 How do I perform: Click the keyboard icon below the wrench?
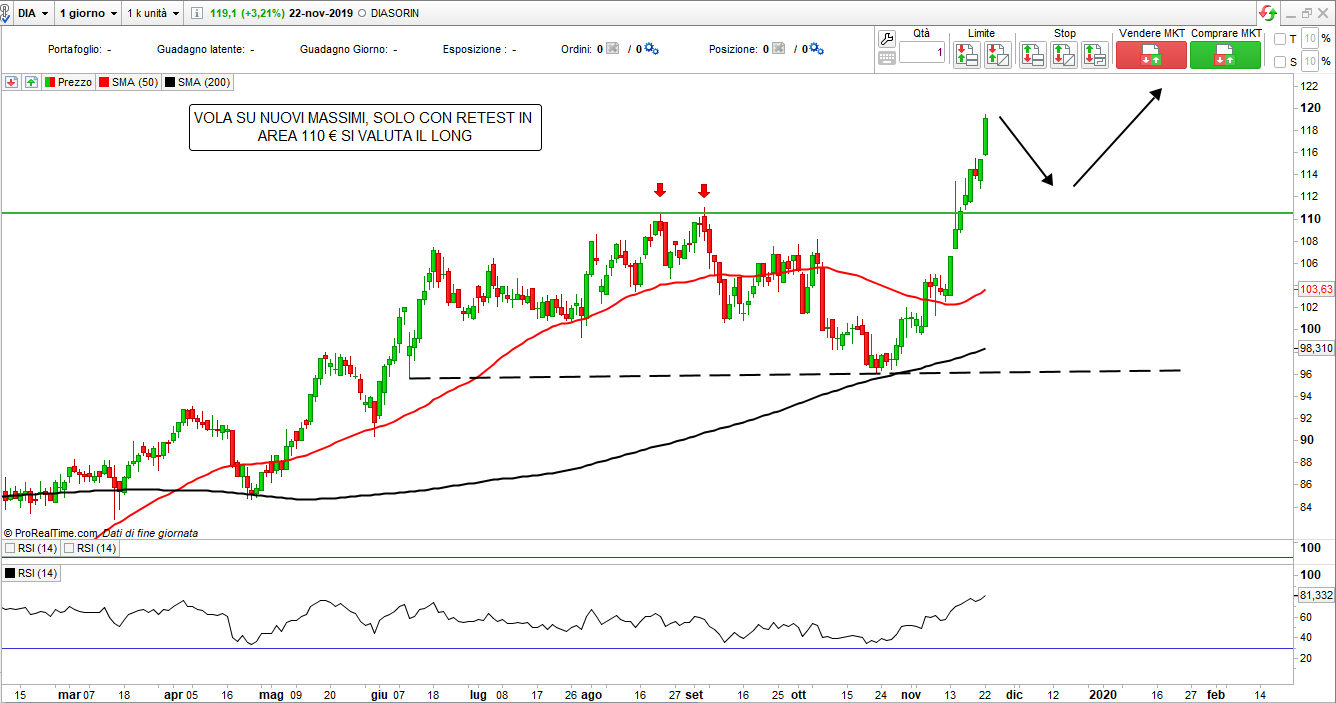(x=886, y=58)
